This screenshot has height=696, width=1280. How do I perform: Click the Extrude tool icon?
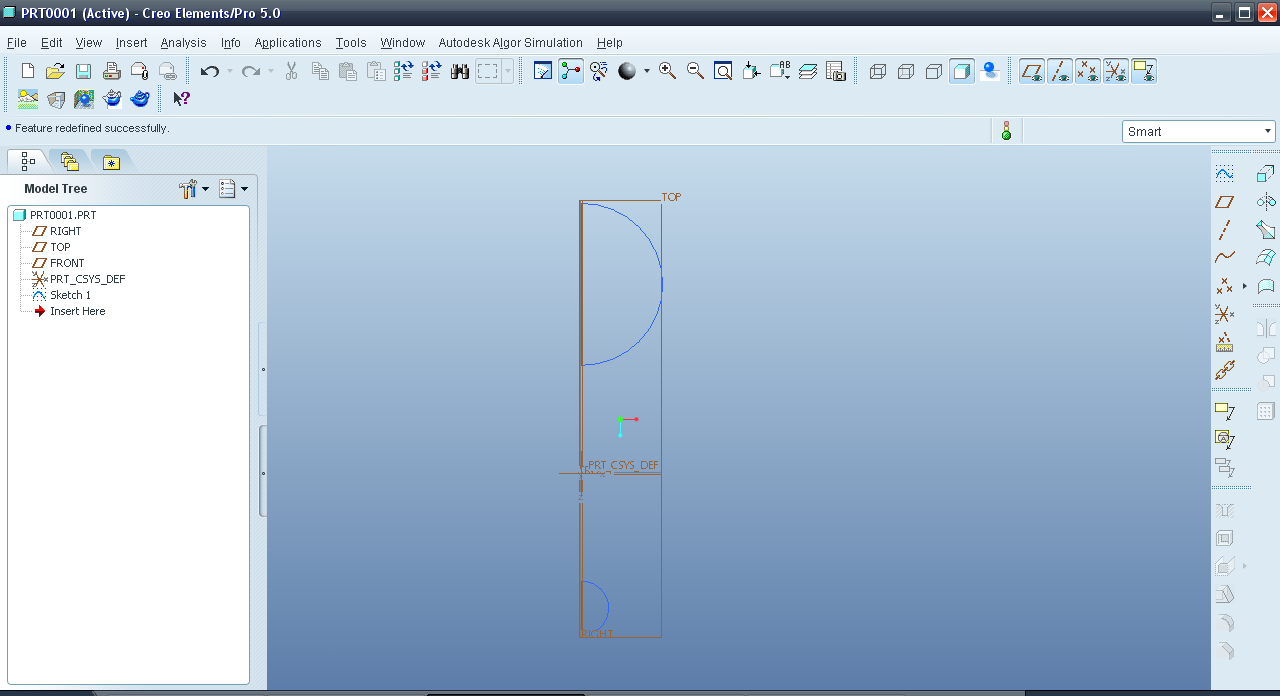click(x=1266, y=173)
